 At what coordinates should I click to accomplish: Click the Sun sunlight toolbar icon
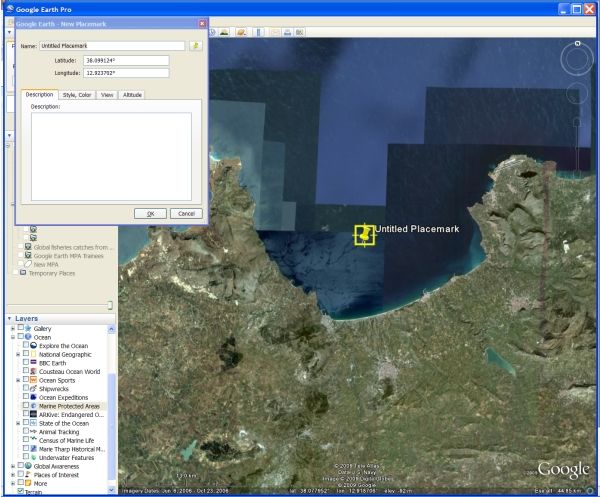pos(224,32)
